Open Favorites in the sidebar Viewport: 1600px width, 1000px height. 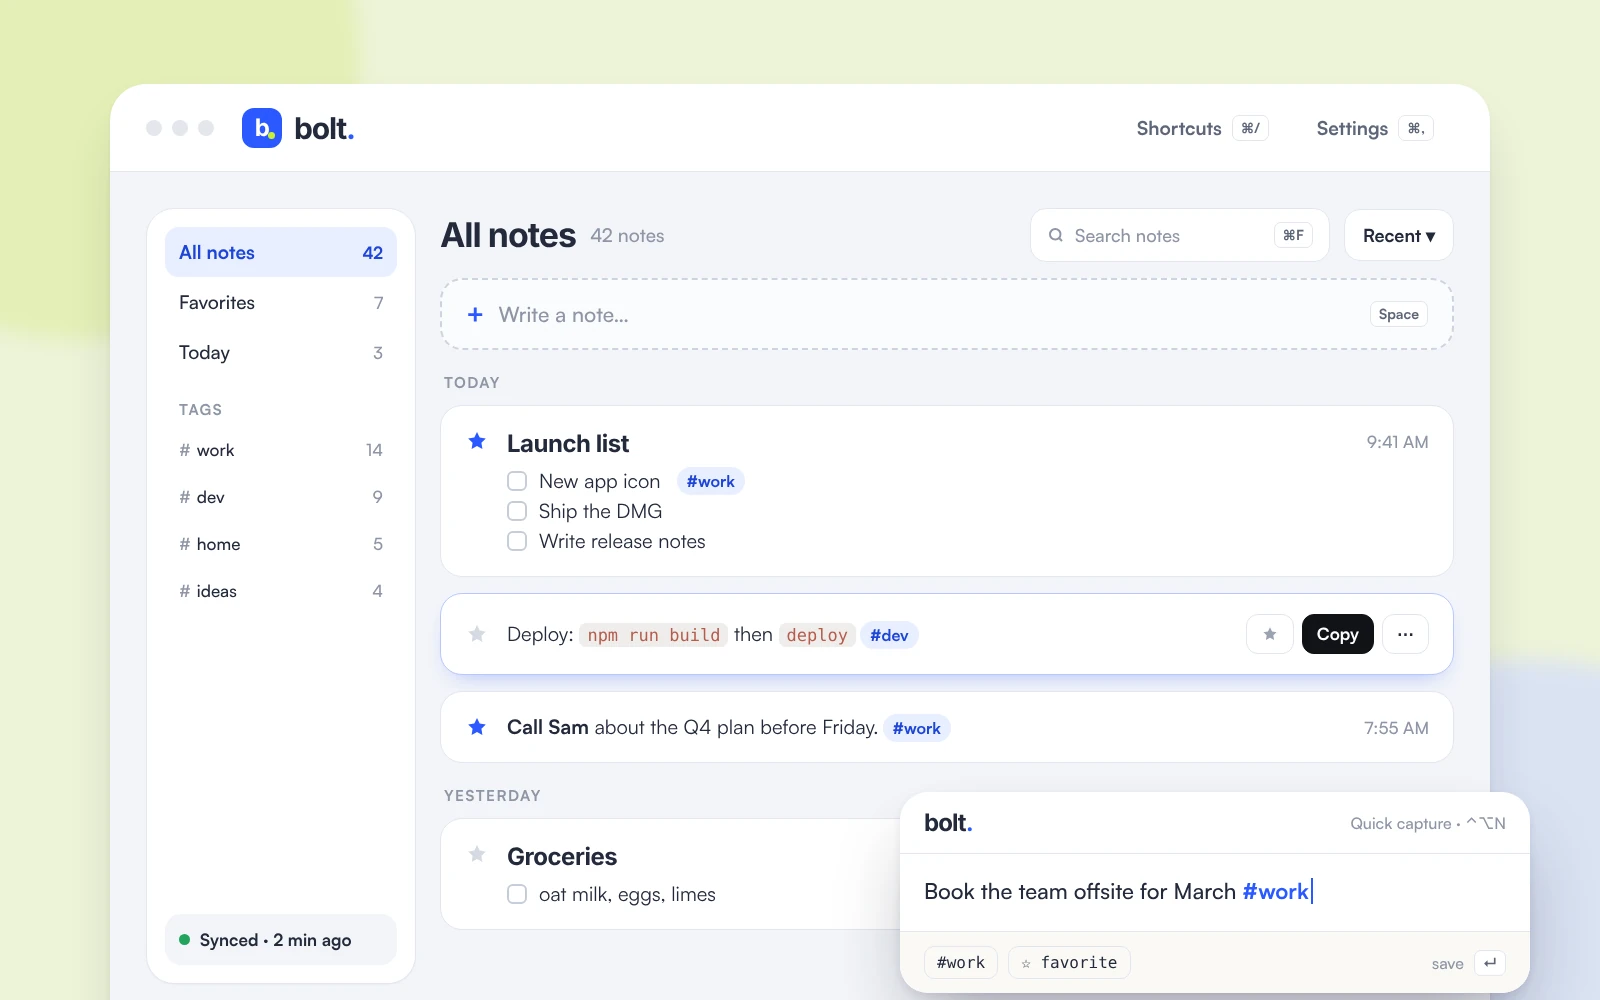click(x=281, y=302)
